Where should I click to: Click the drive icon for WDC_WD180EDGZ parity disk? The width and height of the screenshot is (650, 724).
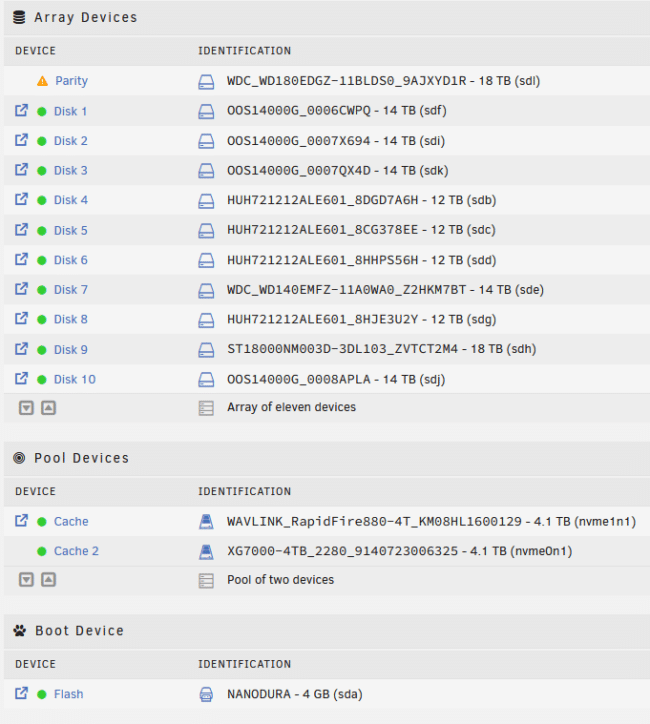tap(206, 82)
